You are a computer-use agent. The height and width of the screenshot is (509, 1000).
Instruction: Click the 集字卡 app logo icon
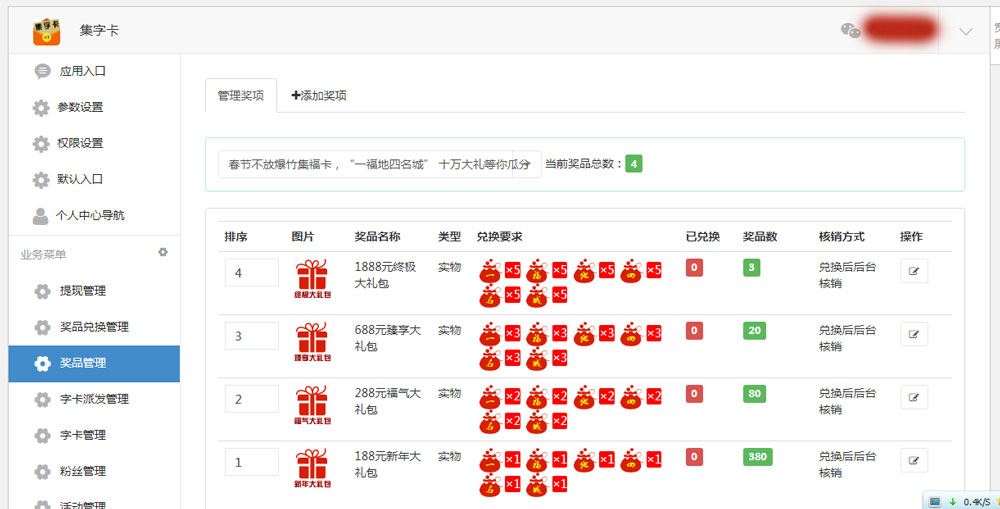coord(47,30)
